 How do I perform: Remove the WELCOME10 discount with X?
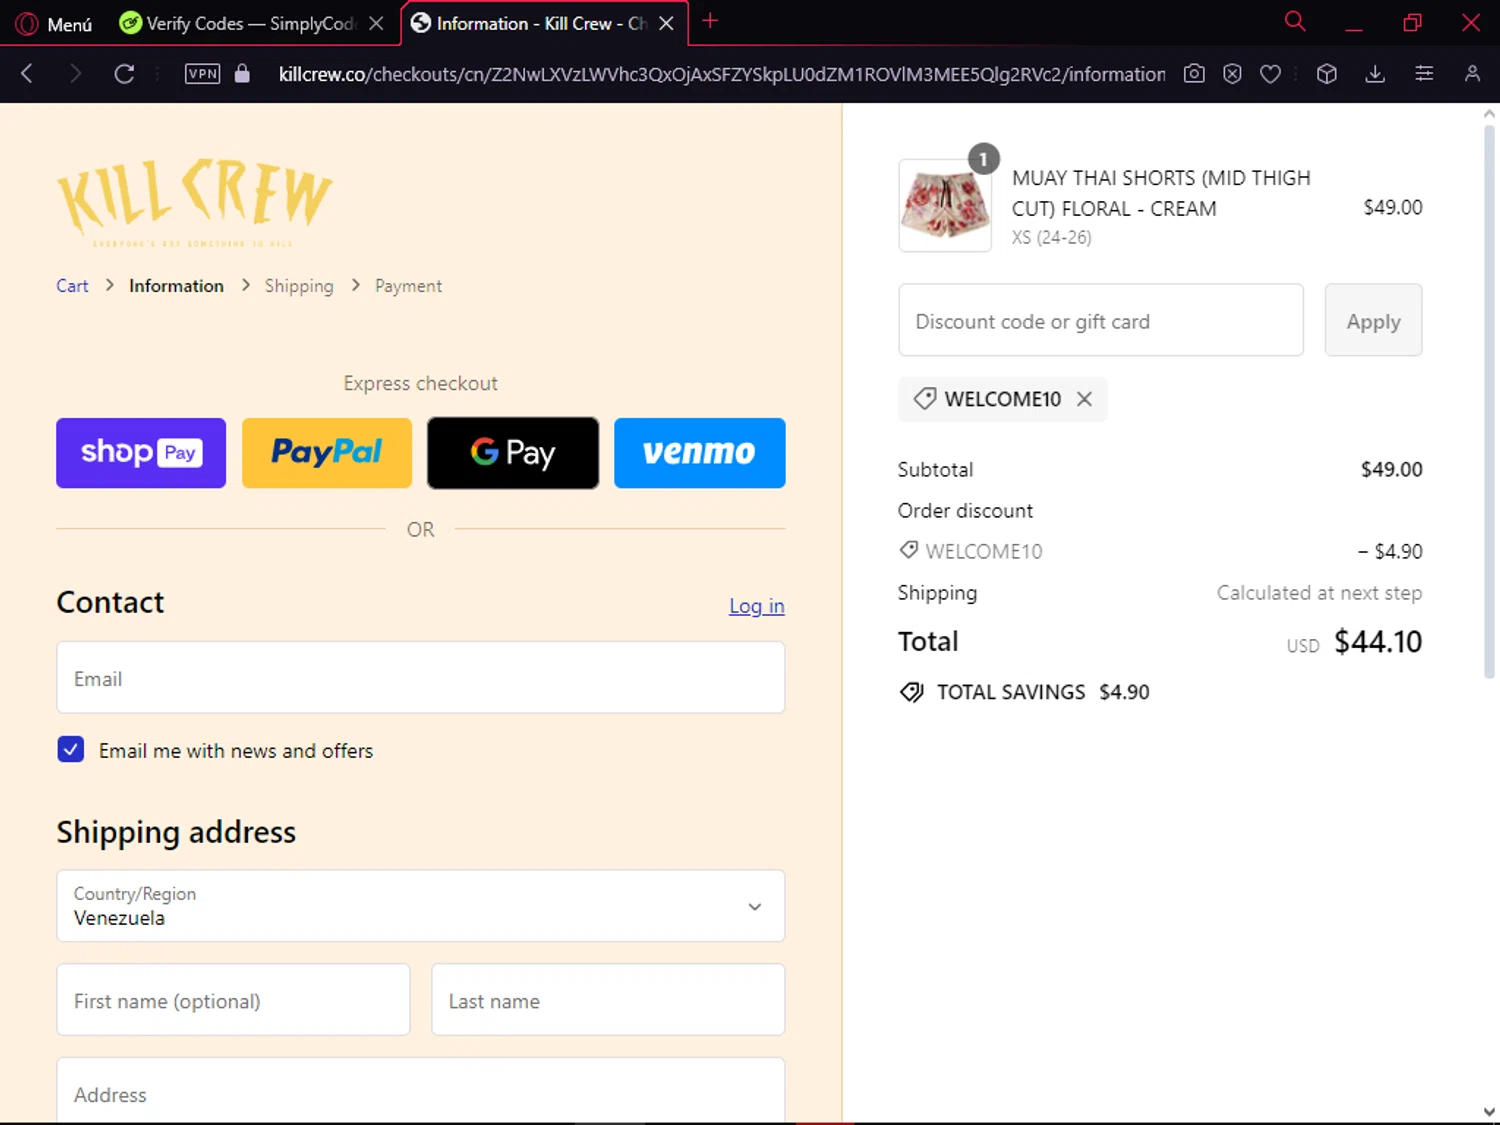[x=1084, y=399]
